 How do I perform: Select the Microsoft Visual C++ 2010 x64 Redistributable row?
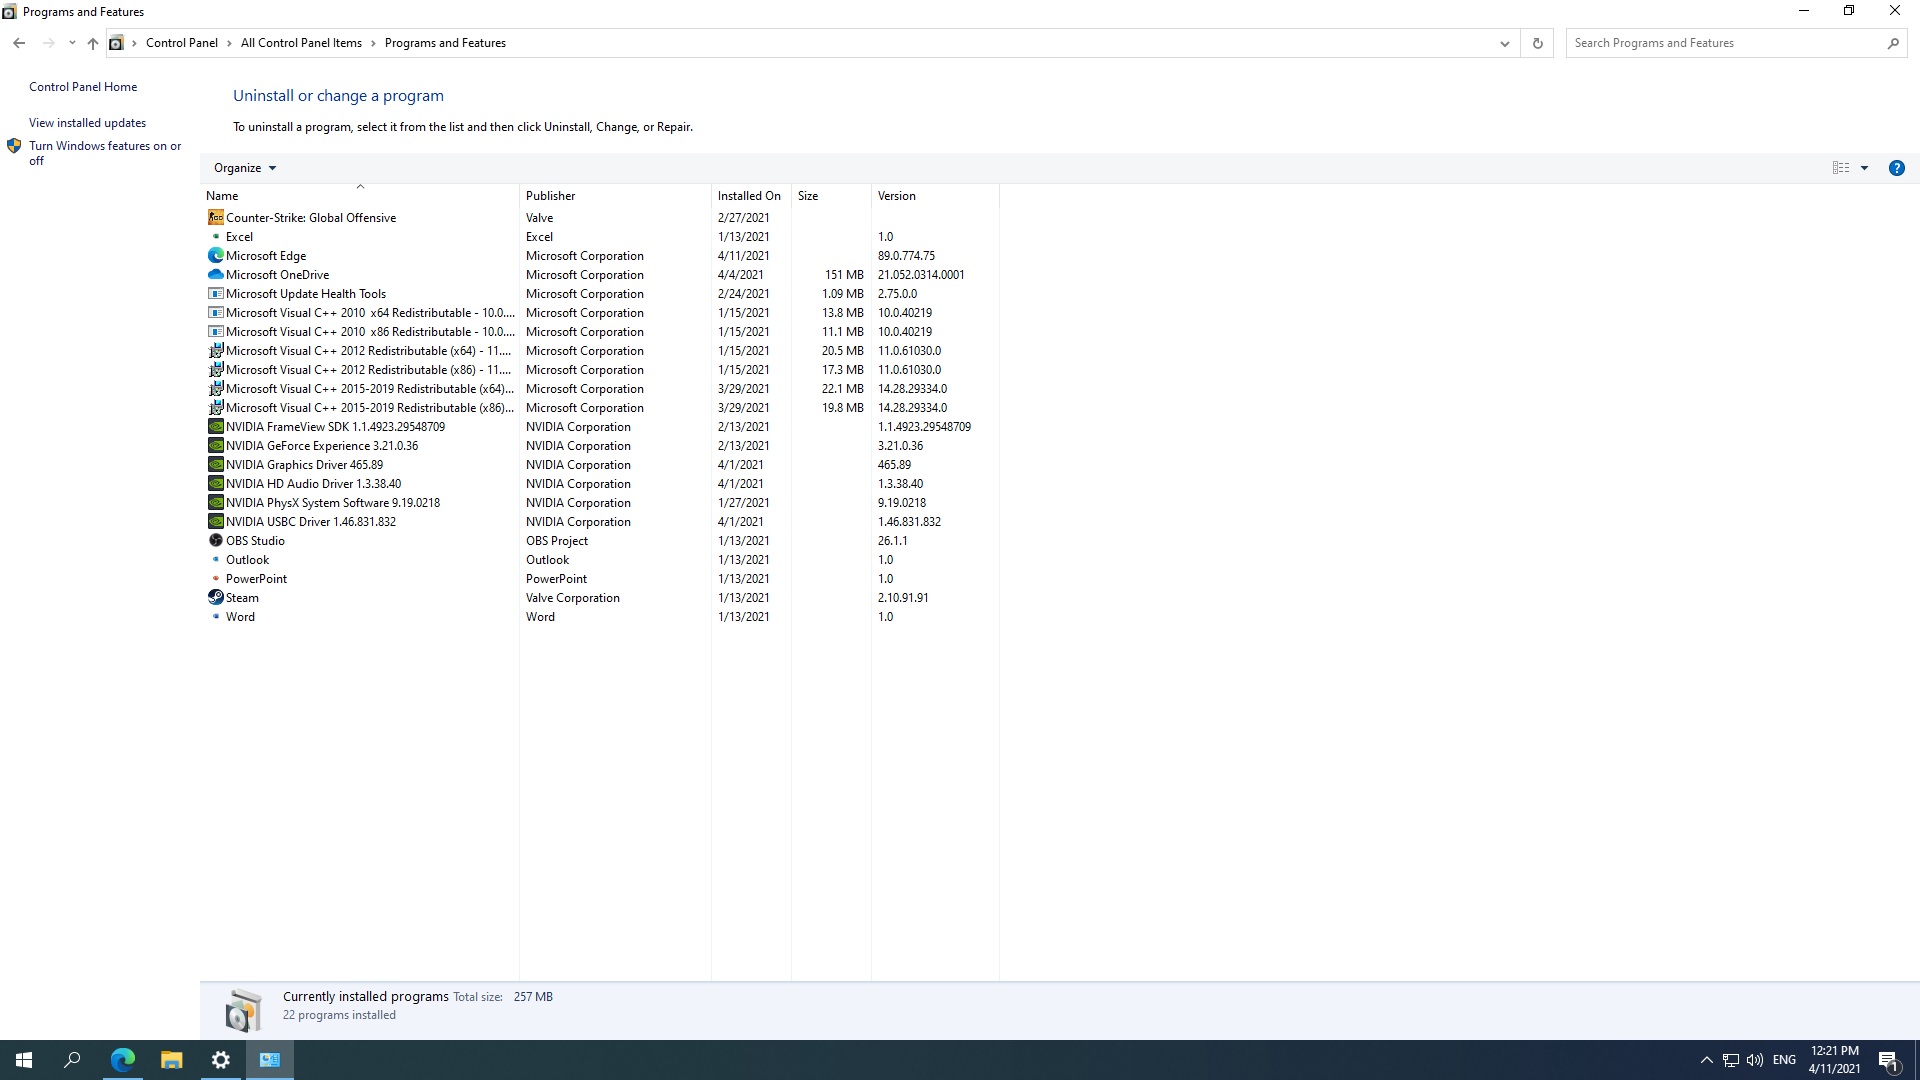600,312
